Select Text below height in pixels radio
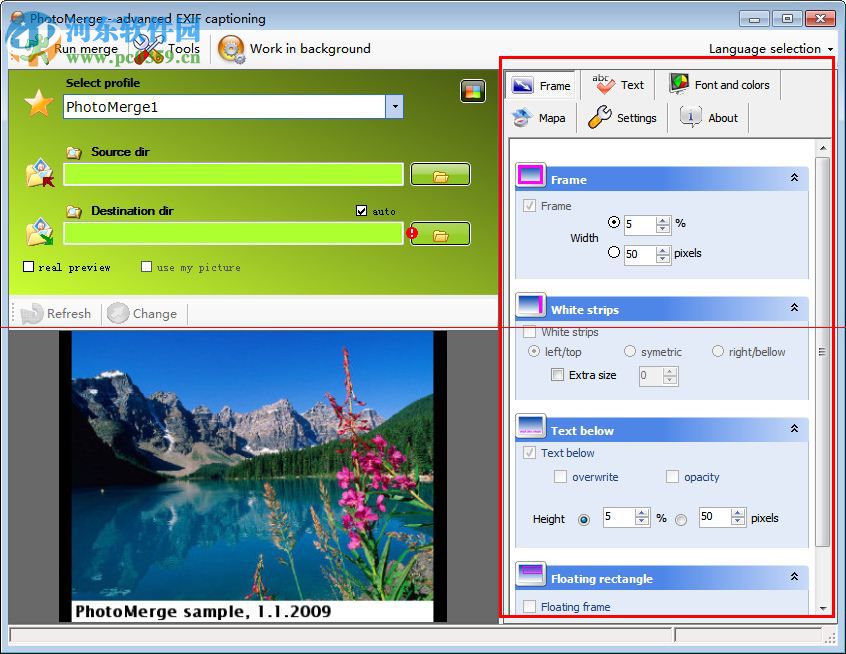 pos(681,520)
